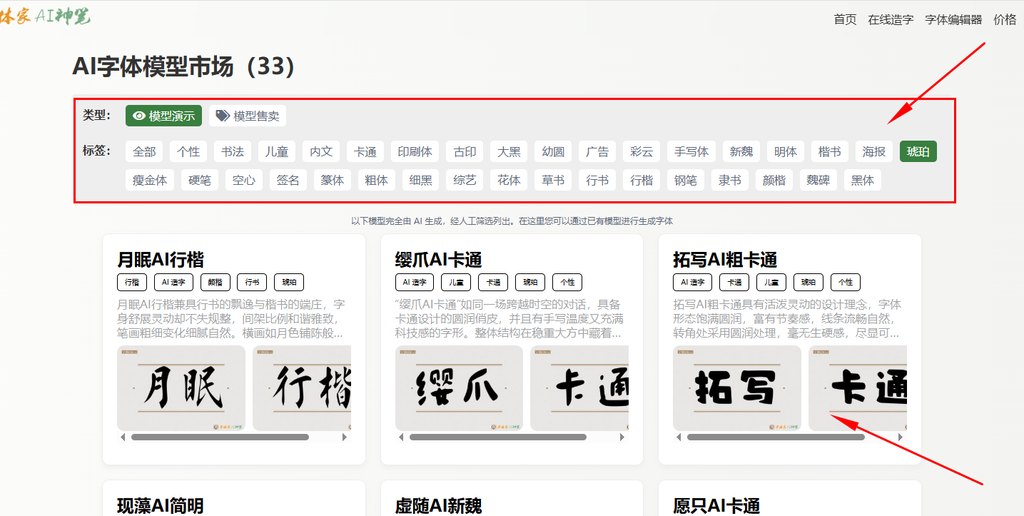Image resolution: width=1024 pixels, height=516 pixels.
Task: Filter by the 卡通 tag in filter bar
Action: [x=365, y=152]
